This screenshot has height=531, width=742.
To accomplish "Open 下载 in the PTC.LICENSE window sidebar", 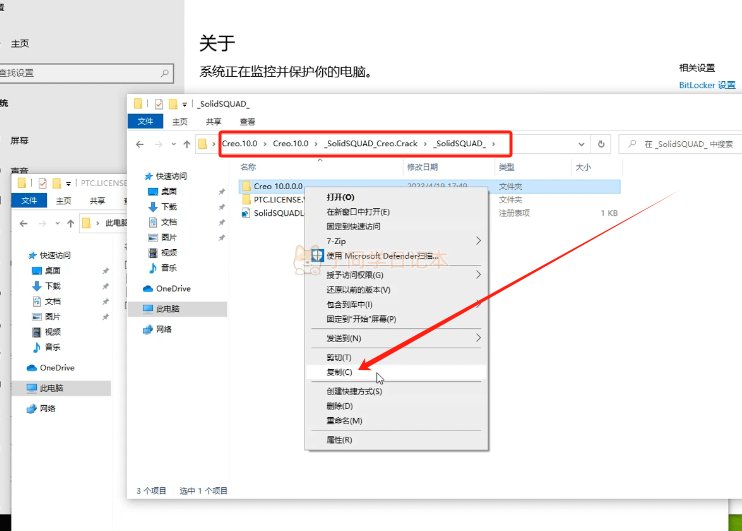I will [x=46, y=286].
